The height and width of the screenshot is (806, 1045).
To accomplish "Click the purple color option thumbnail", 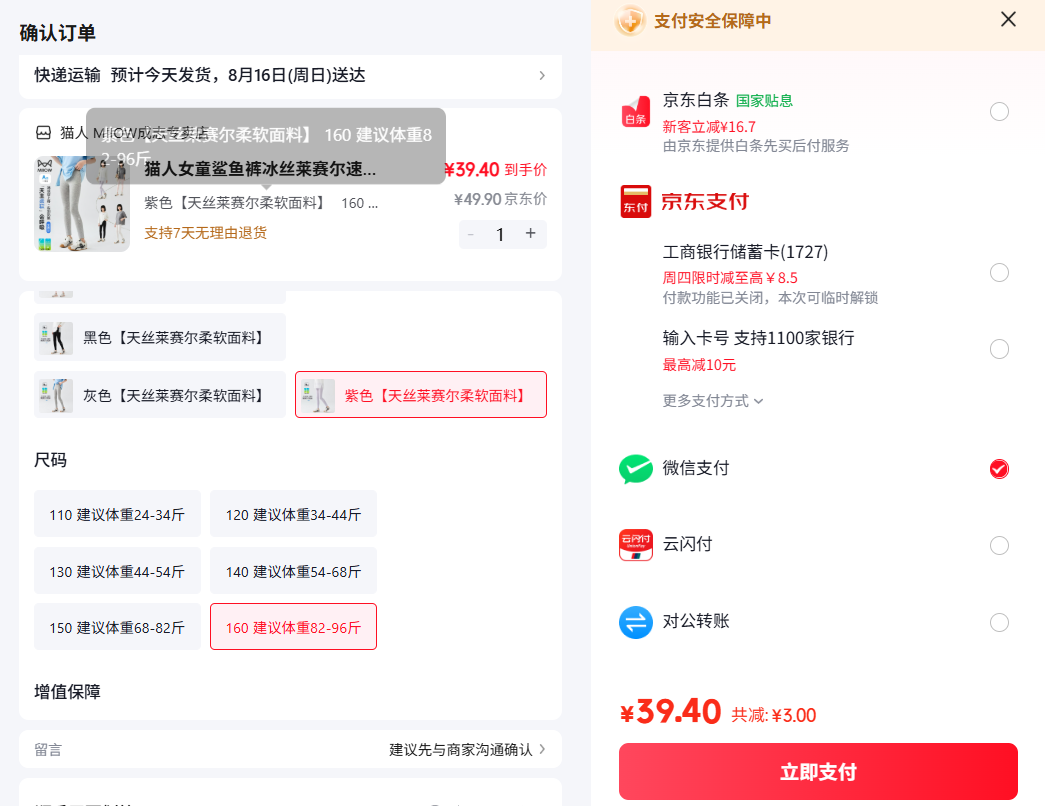I will coord(318,395).
